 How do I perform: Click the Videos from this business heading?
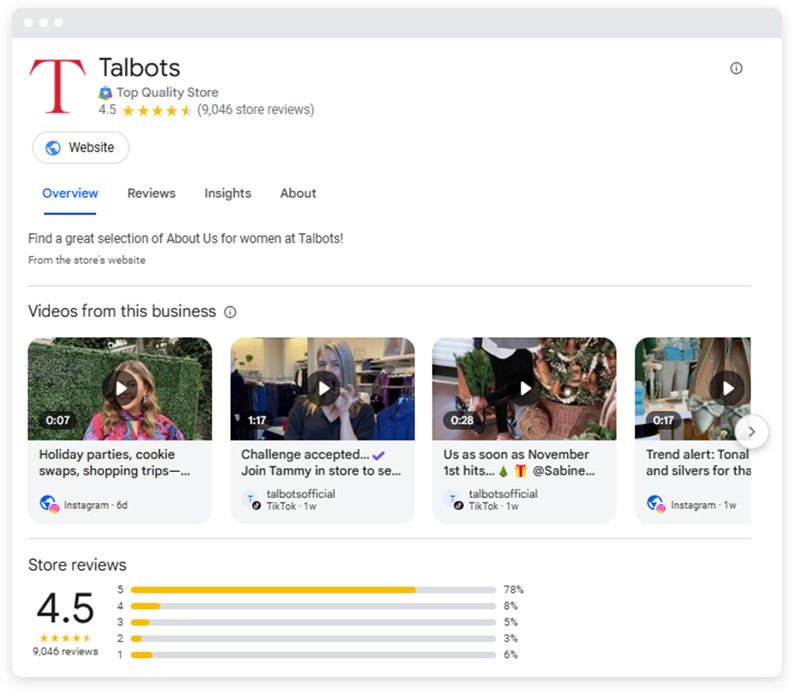pos(122,311)
